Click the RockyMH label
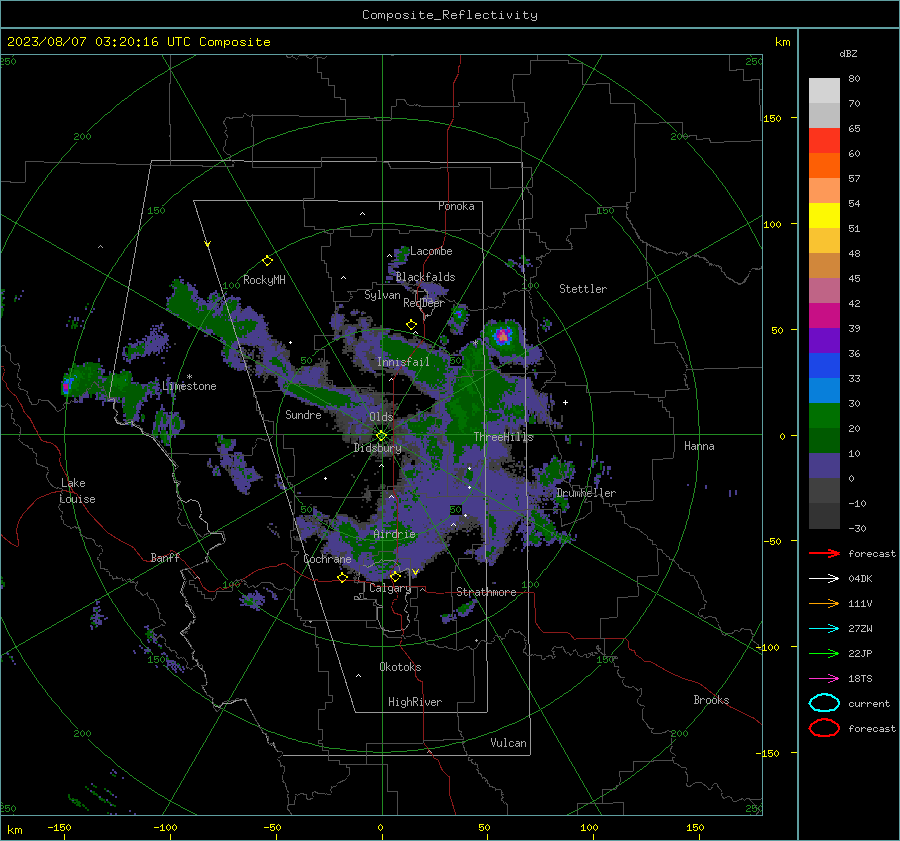This screenshot has height=841, width=900. (264, 280)
